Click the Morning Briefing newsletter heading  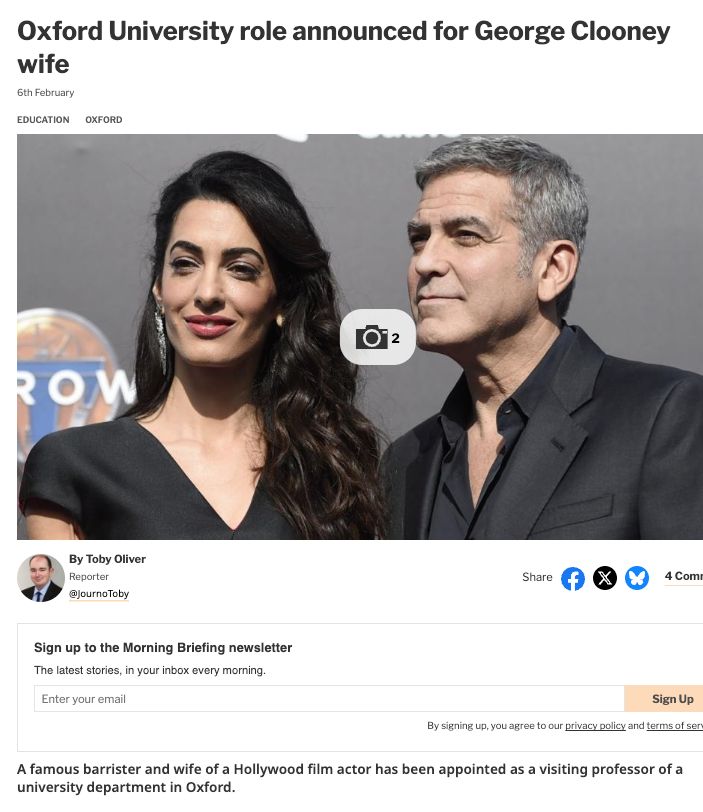pyautogui.click(x=163, y=648)
